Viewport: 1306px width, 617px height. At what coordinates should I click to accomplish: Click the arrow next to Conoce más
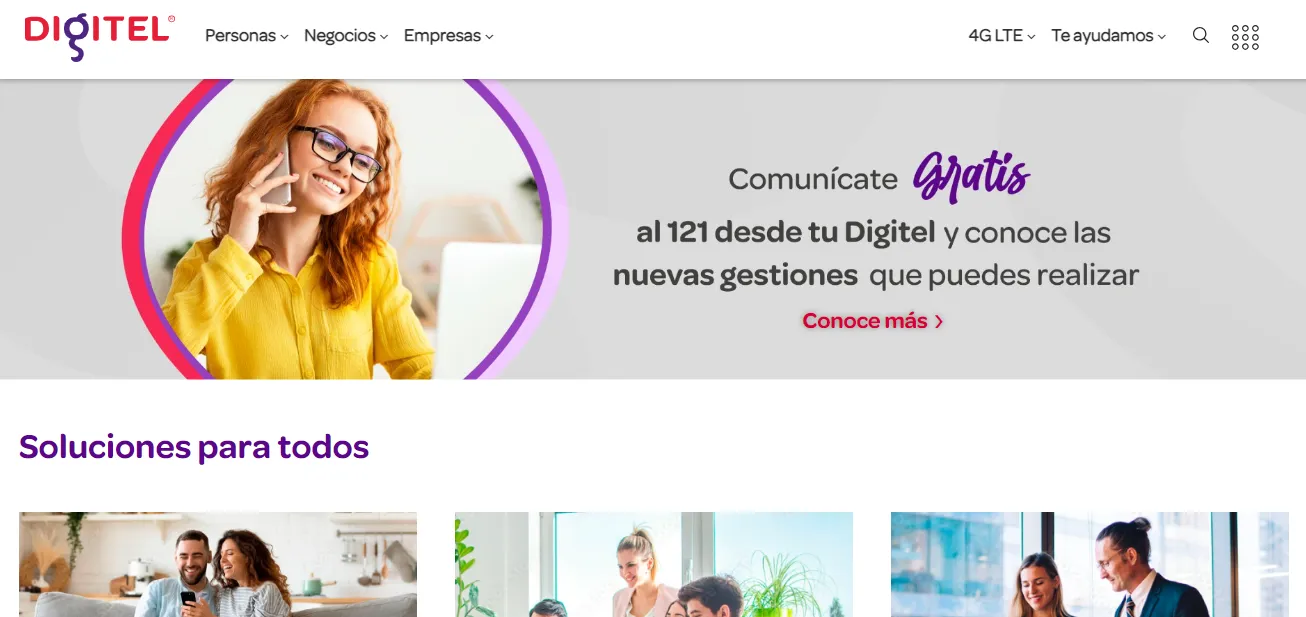(x=939, y=322)
